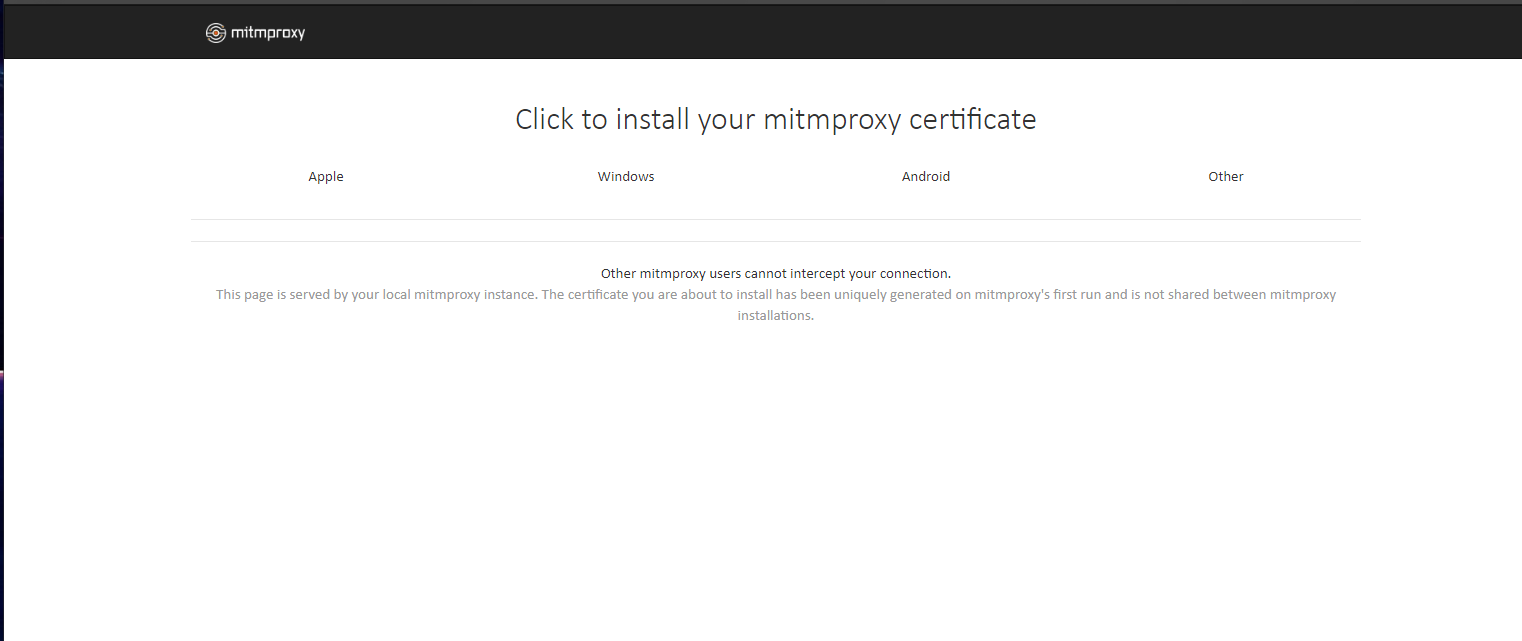1522x641 pixels.
Task: Open the Android certificate instructions
Action: pyautogui.click(x=926, y=176)
